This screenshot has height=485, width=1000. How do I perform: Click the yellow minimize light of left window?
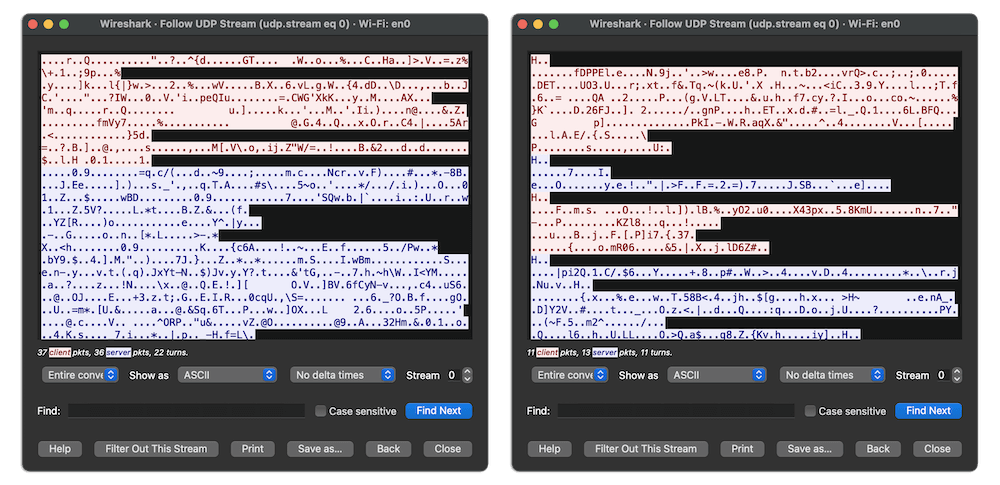click(x=48, y=24)
